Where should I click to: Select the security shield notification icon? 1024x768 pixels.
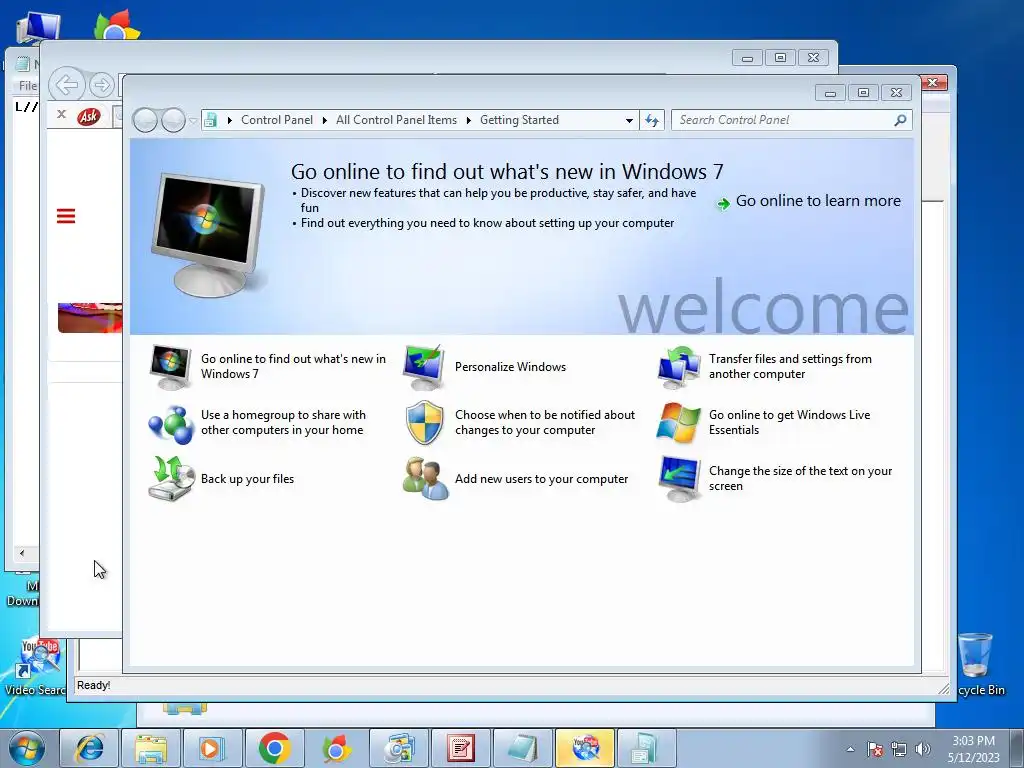coord(424,423)
